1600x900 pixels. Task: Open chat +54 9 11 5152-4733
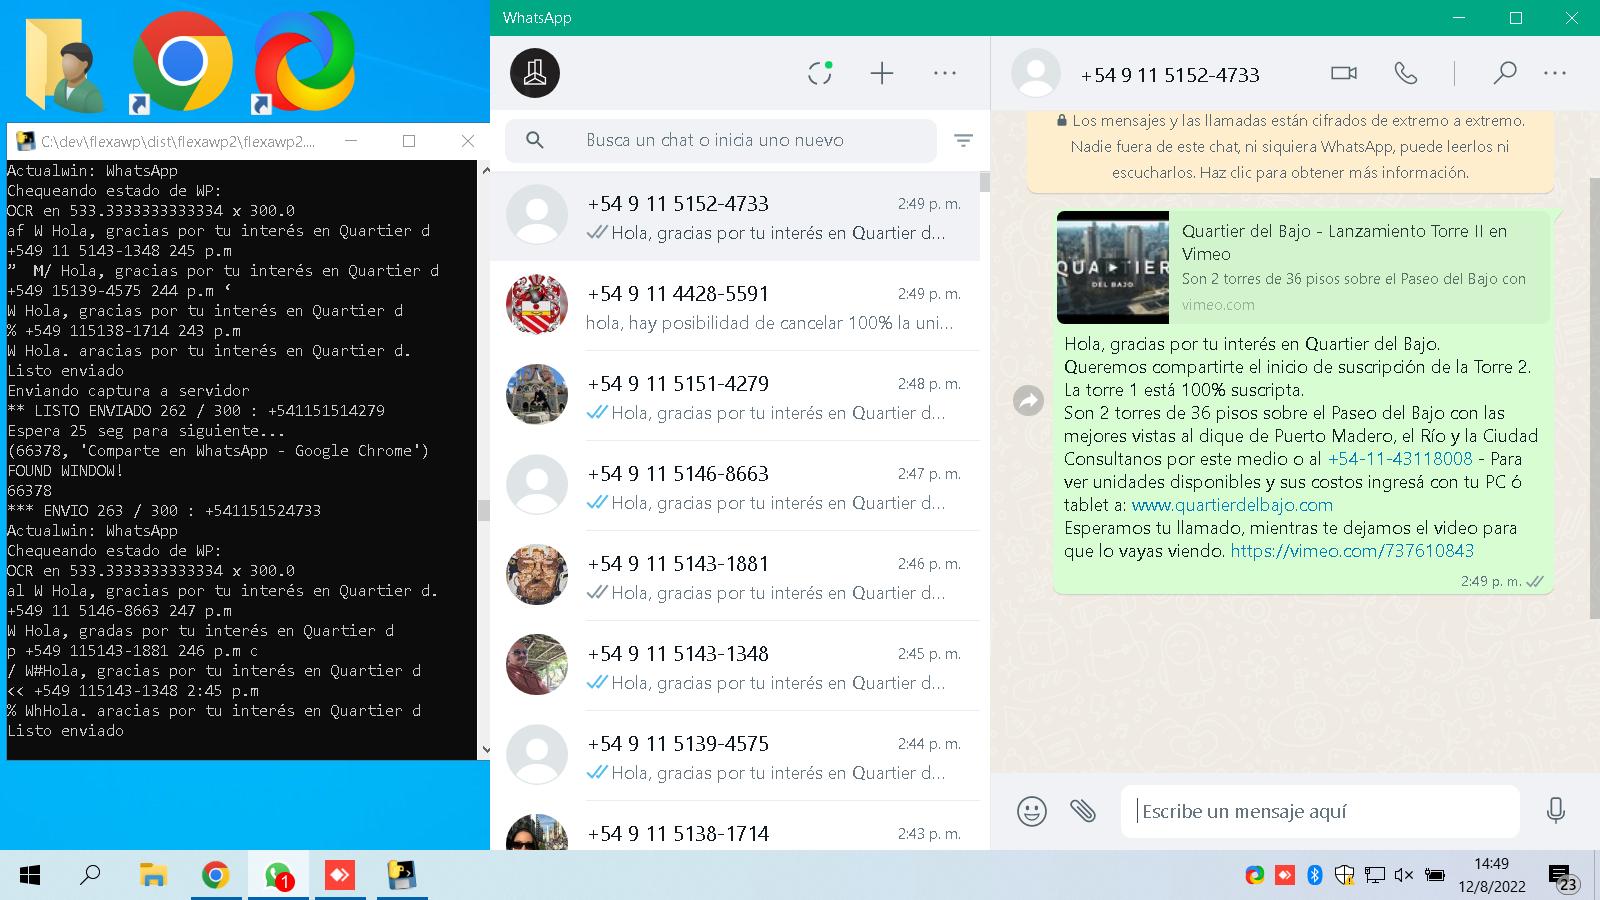735,216
